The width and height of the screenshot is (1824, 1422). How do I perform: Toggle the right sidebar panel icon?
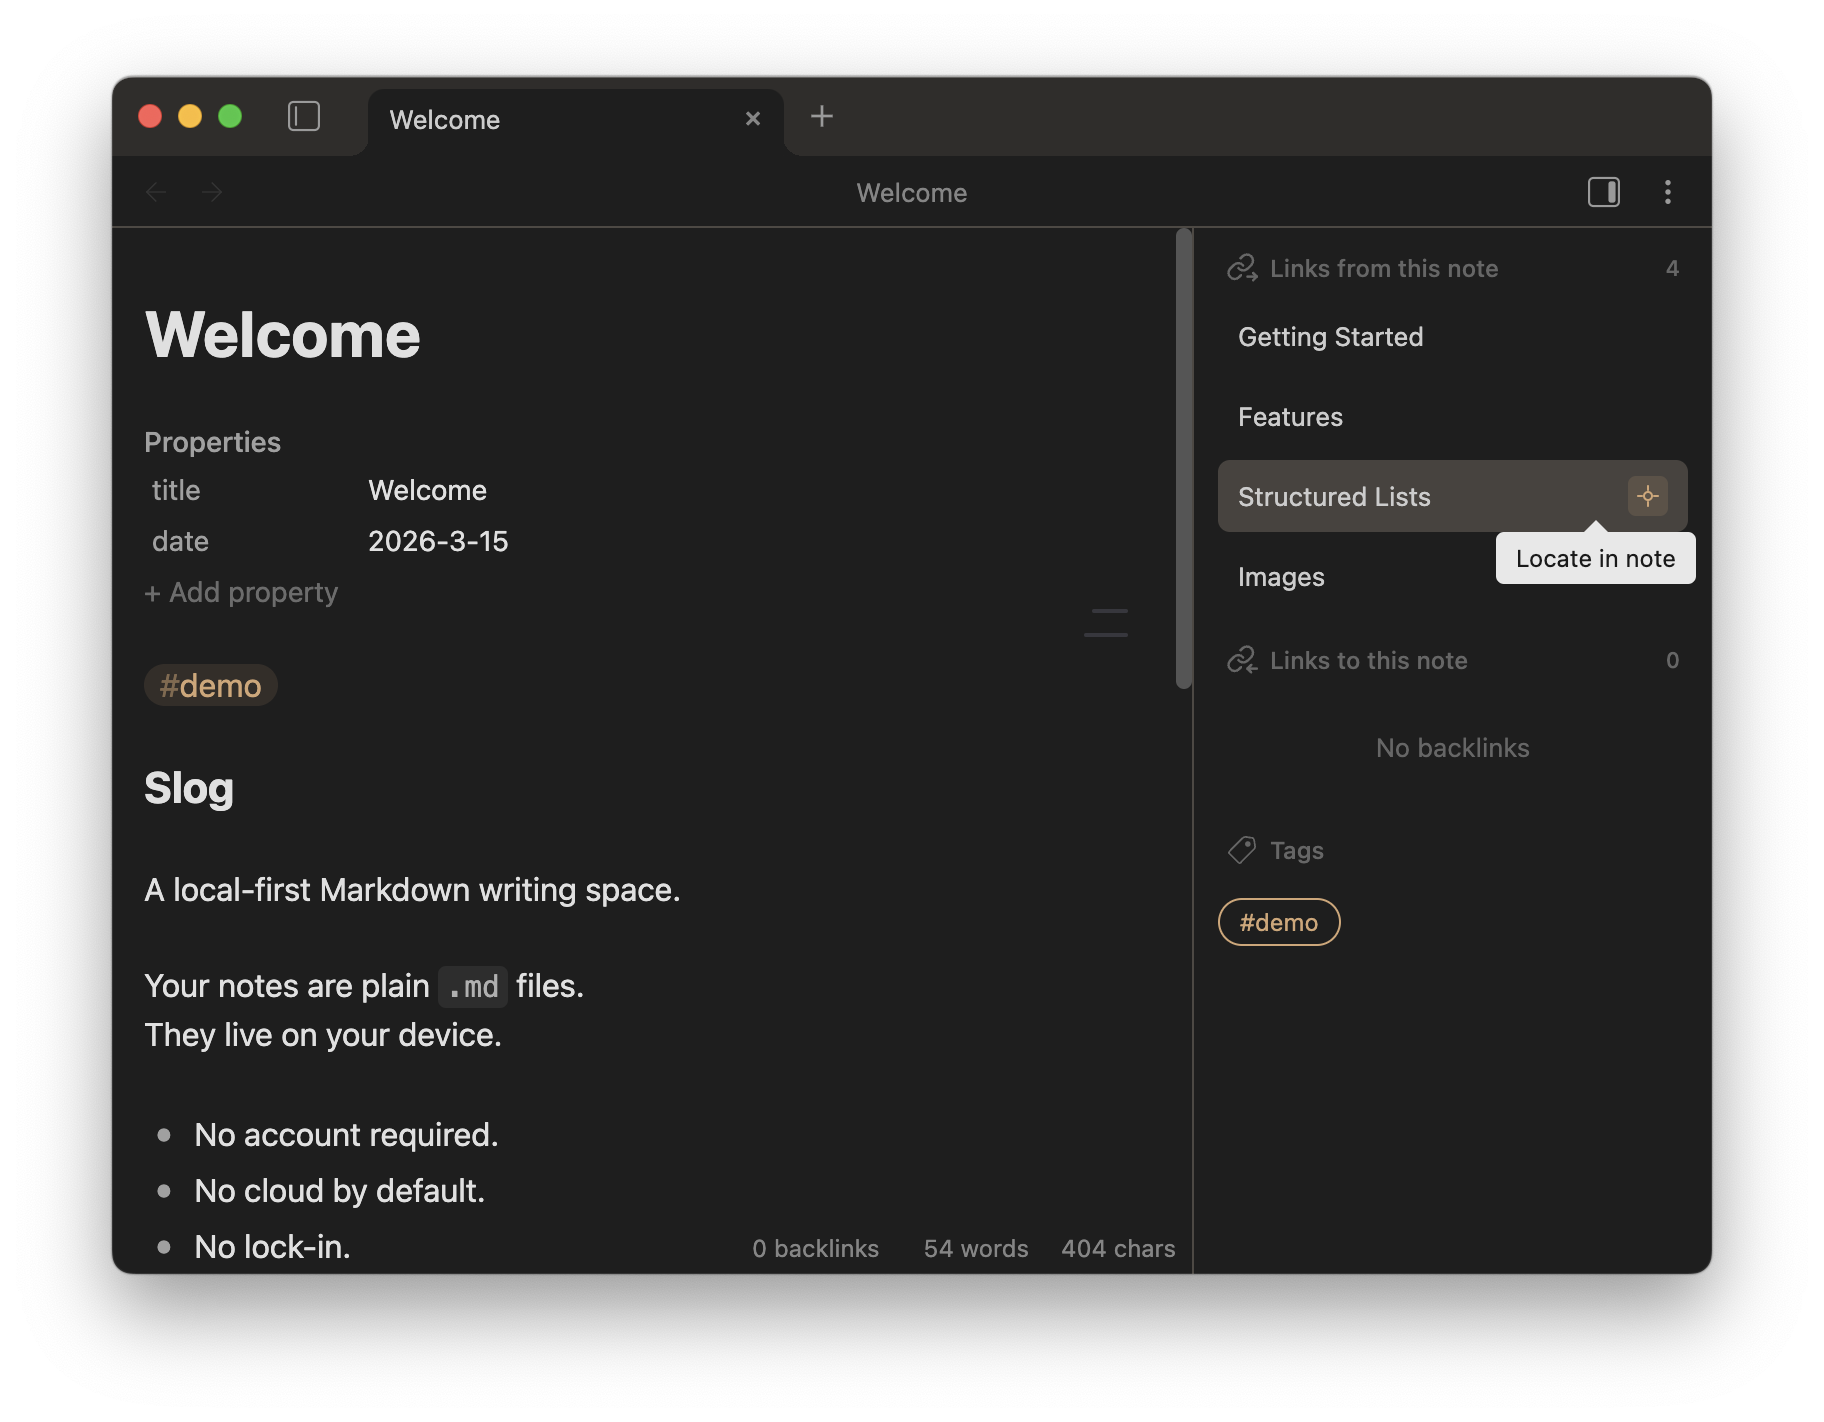[1603, 192]
